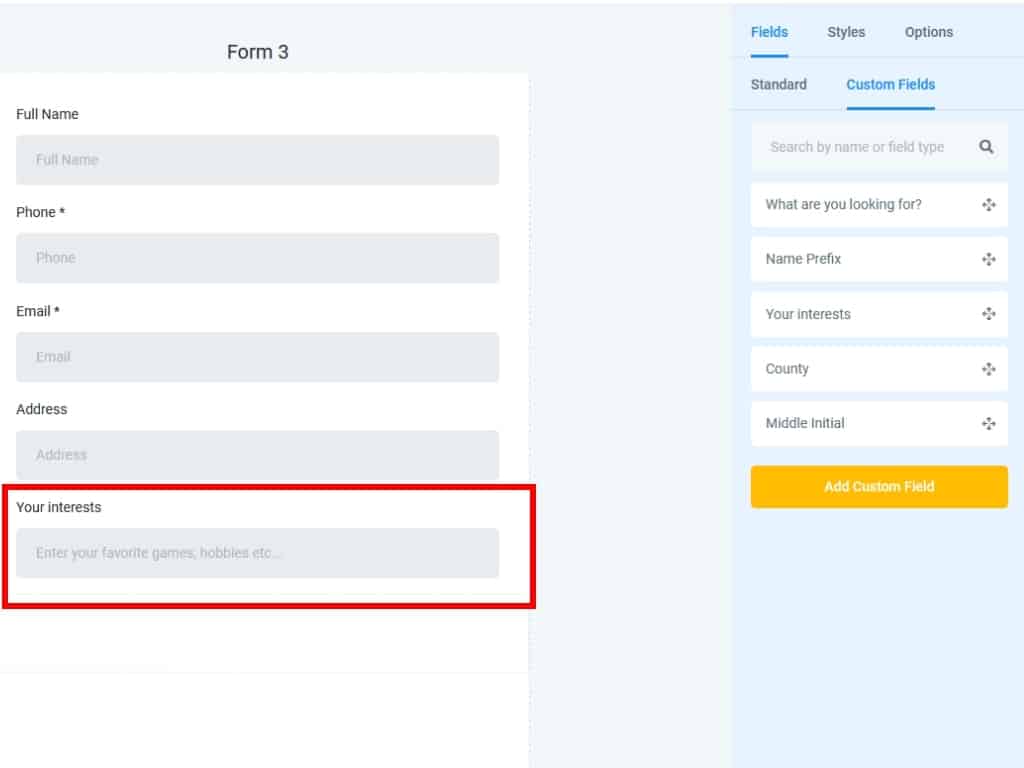This screenshot has height=768, width=1024.
Task: Click drag handle for 'What are you looking for?'
Action: [x=988, y=205]
